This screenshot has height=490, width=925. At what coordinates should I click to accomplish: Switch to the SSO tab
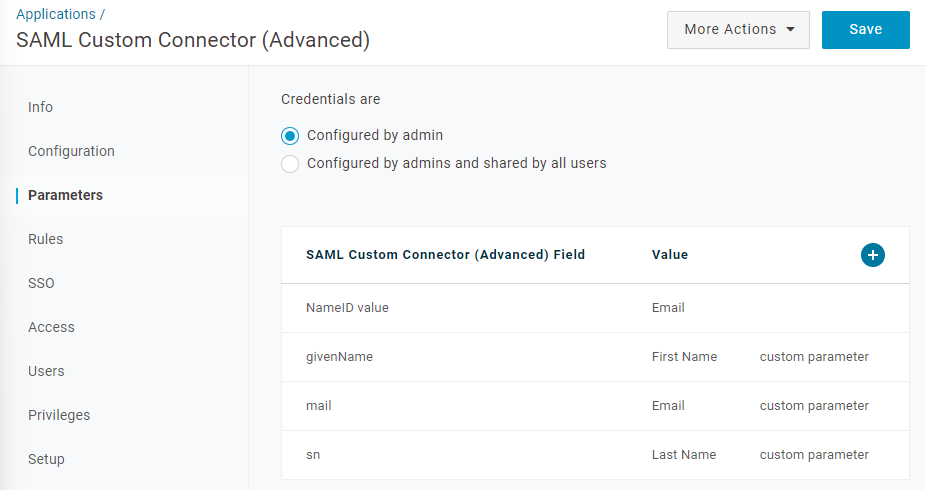pyautogui.click(x=41, y=283)
